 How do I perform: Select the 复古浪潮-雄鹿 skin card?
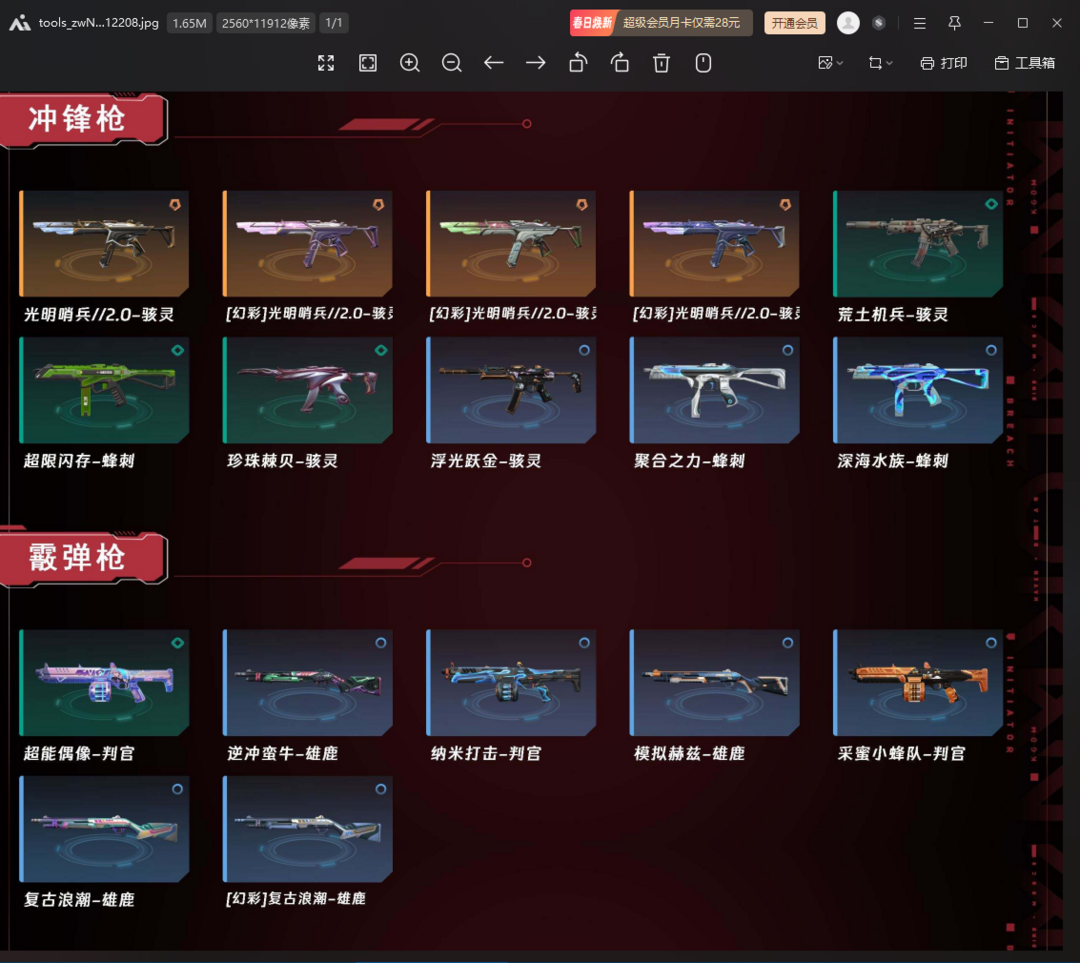[104, 829]
